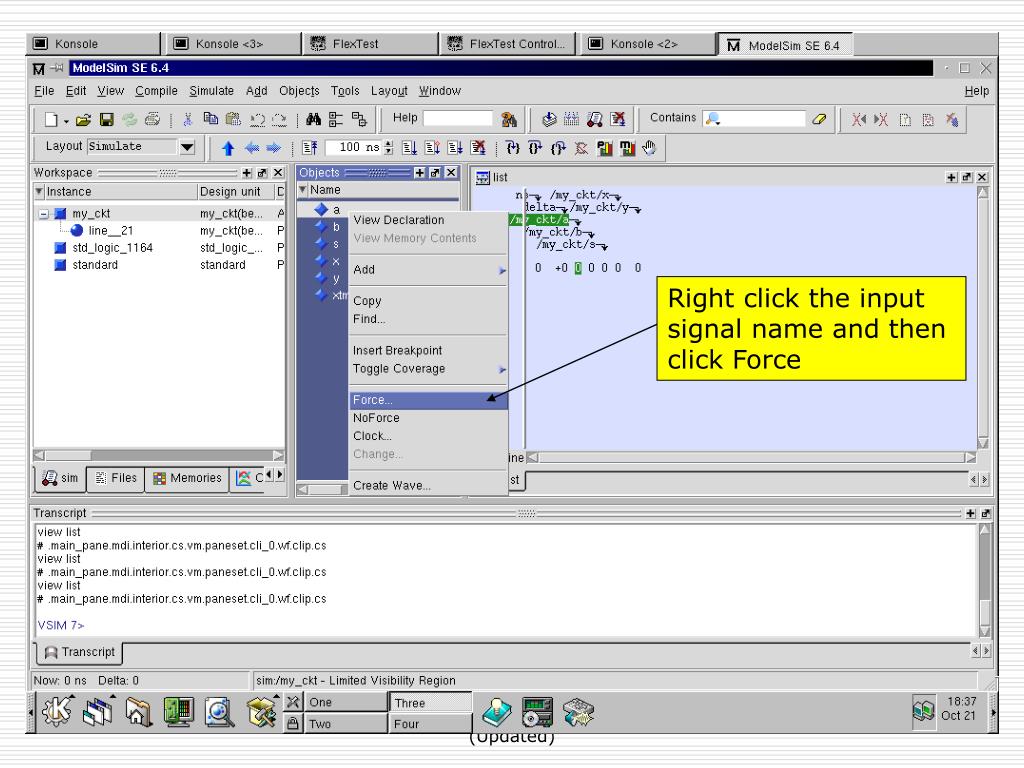This screenshot has height=768, width=1024.
Task: Switch to the Memories tab
Action: [187, 478]
